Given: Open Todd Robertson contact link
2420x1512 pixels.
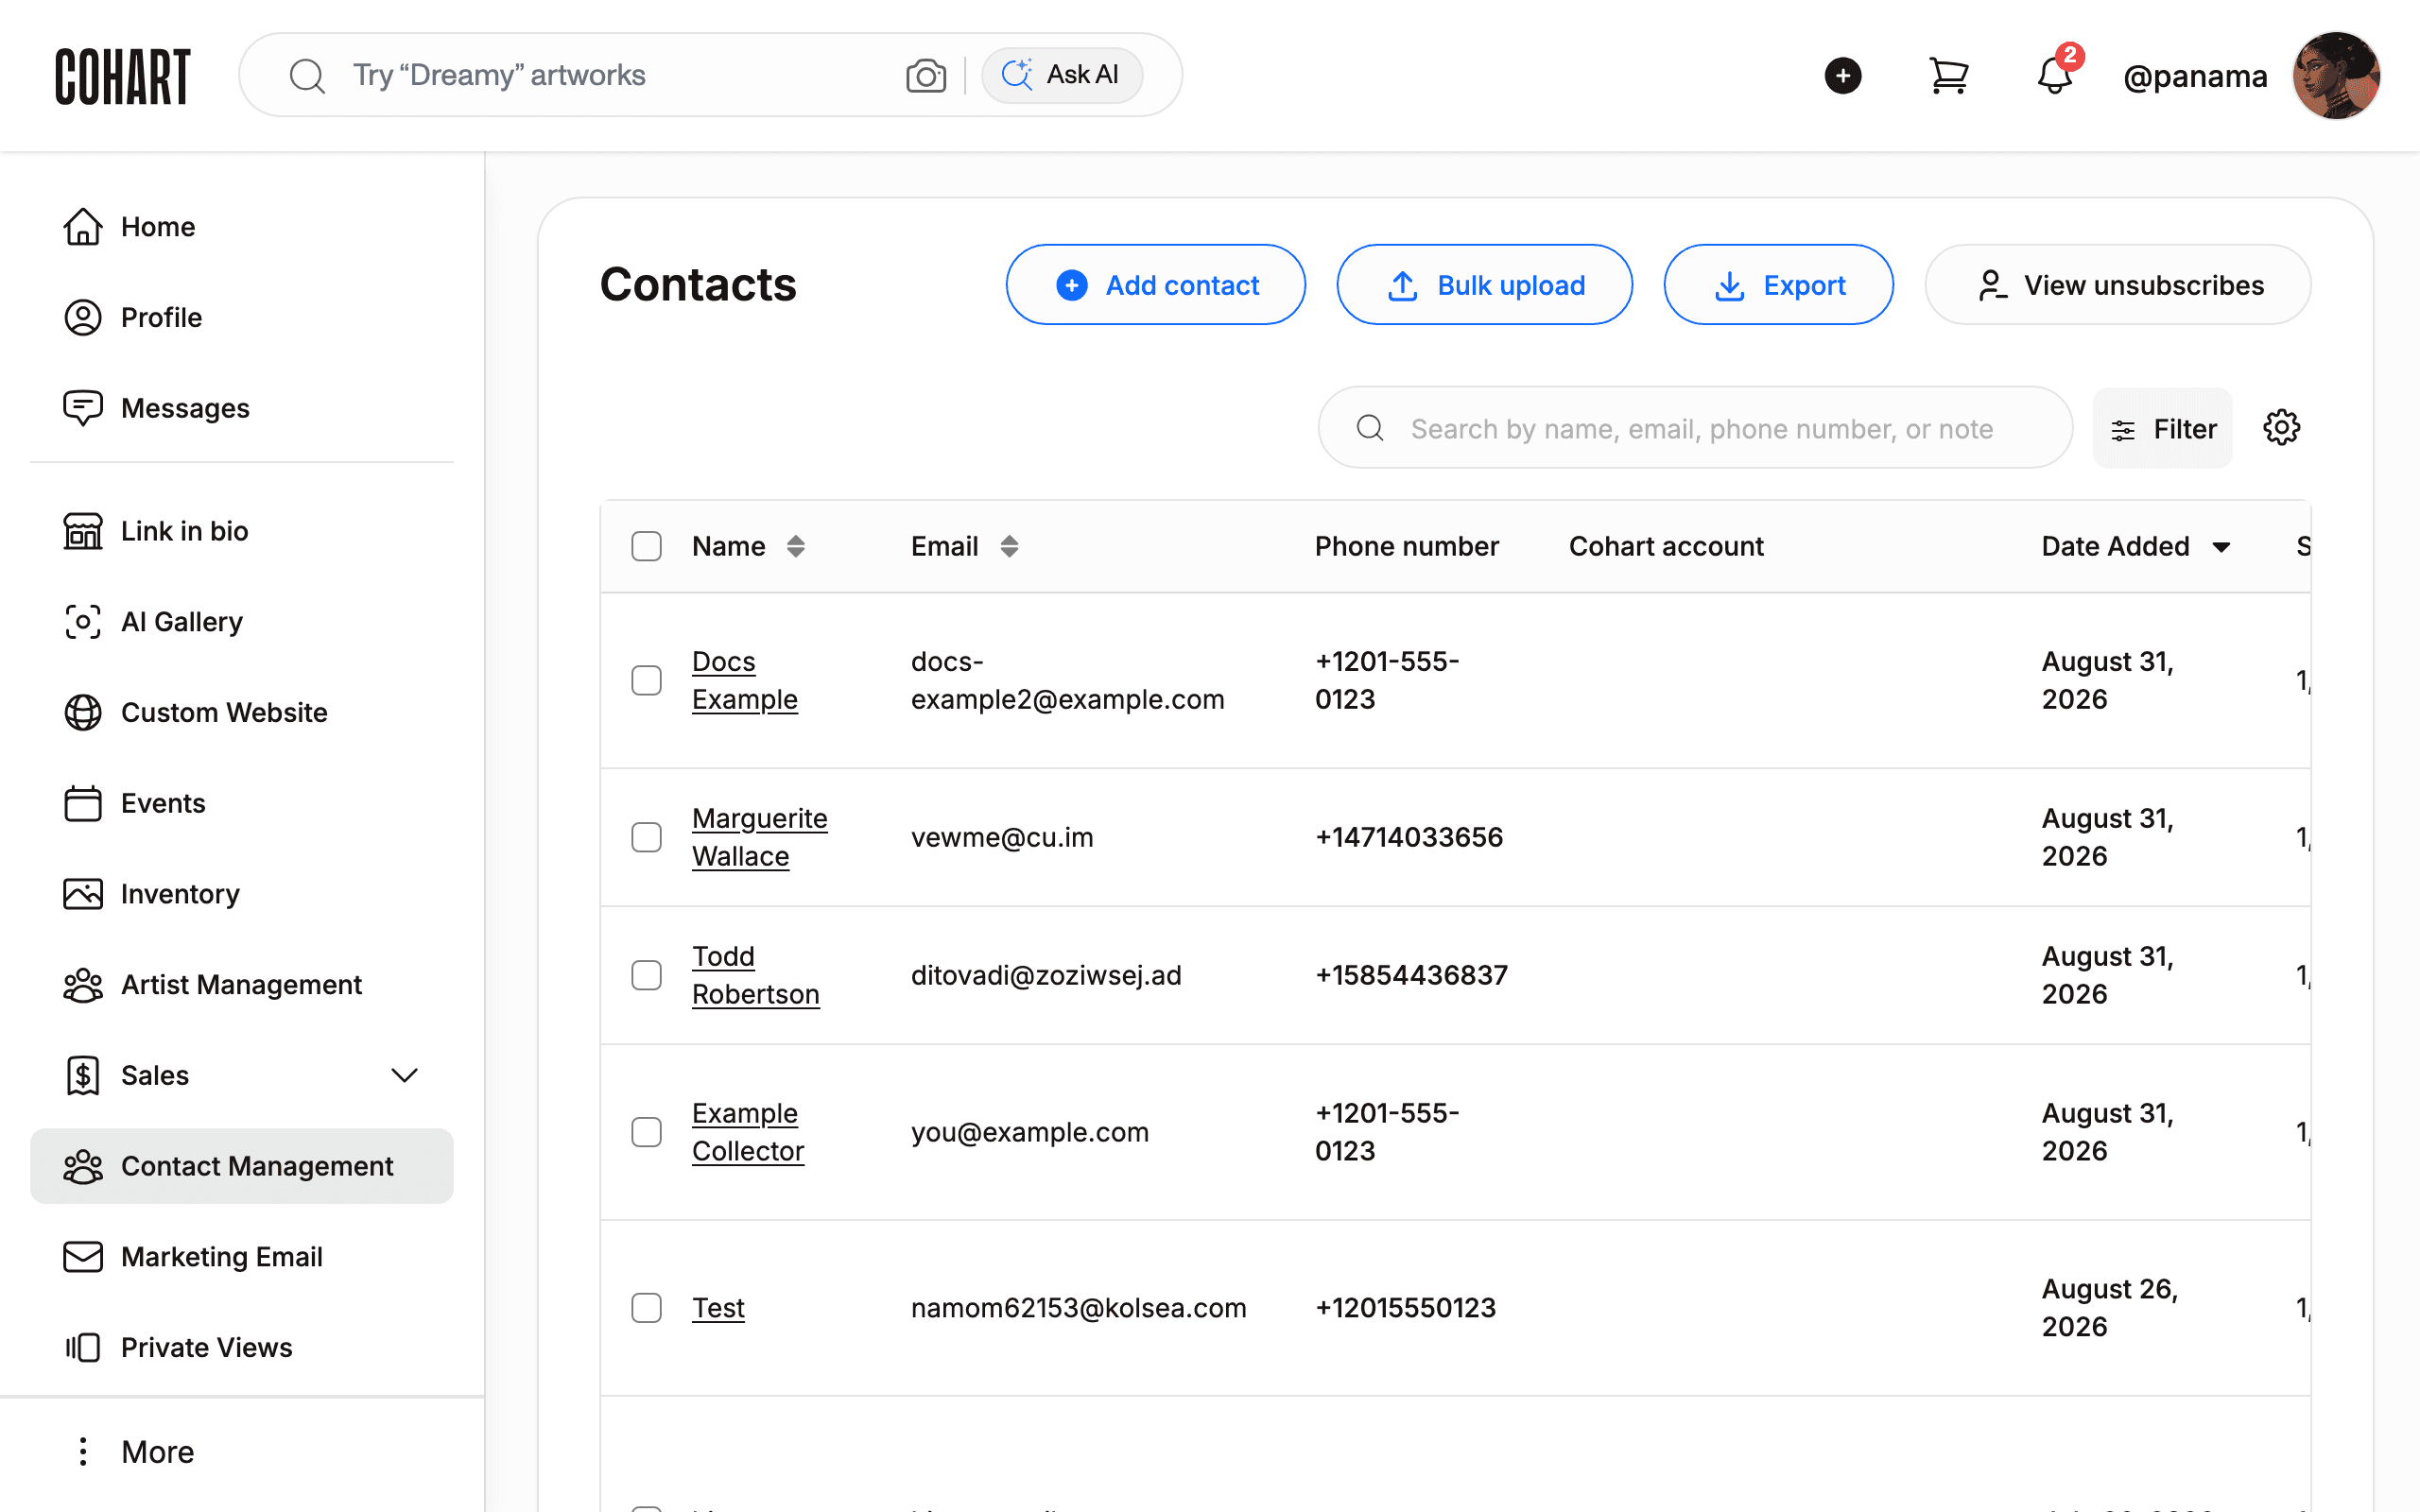Looking at the screenshot, I should click(755, 975).
